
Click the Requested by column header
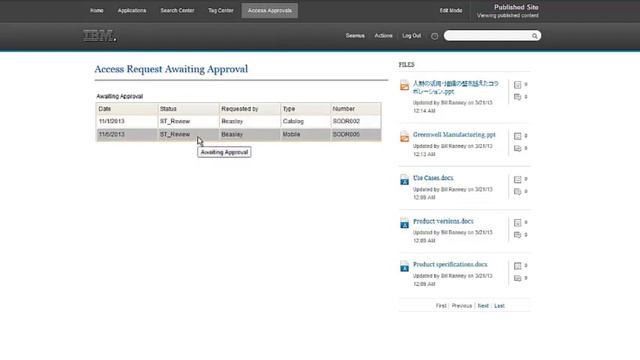(249, 109)
